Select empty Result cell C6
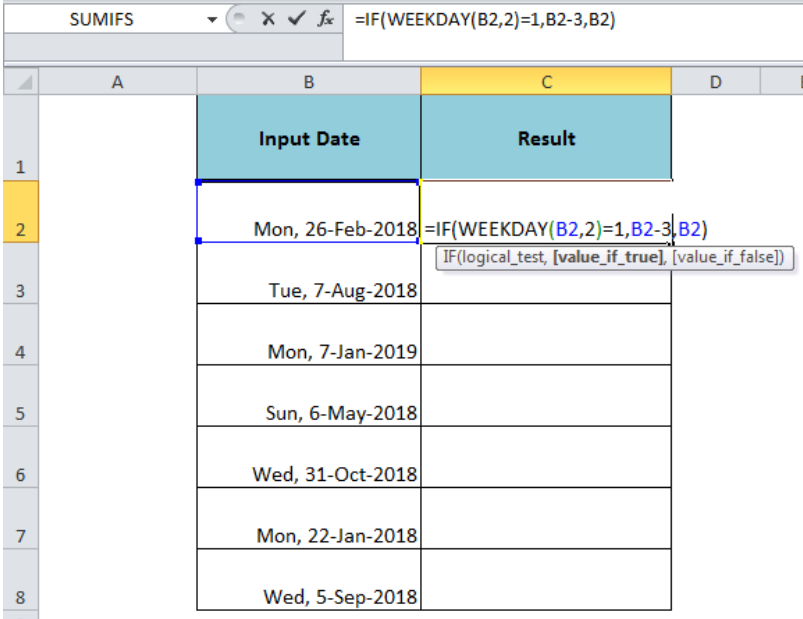 pos(546,457)
